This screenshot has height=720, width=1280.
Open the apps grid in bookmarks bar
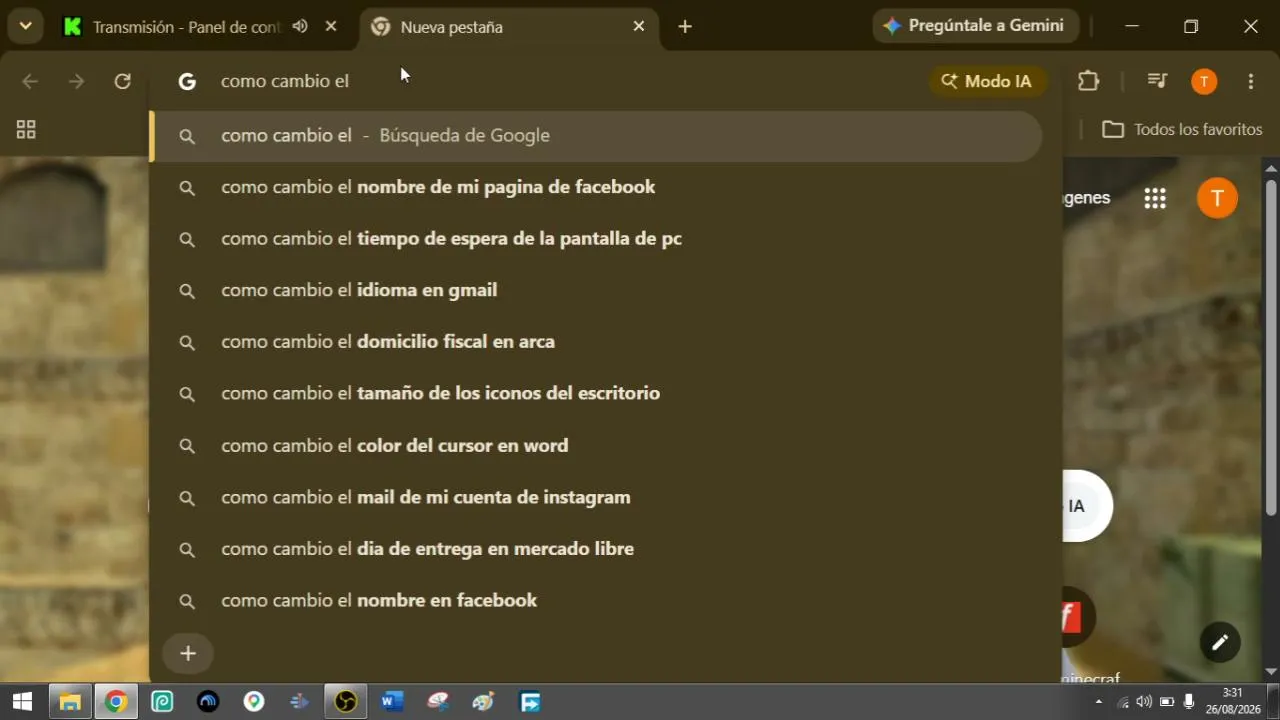(x=26, y=130)
